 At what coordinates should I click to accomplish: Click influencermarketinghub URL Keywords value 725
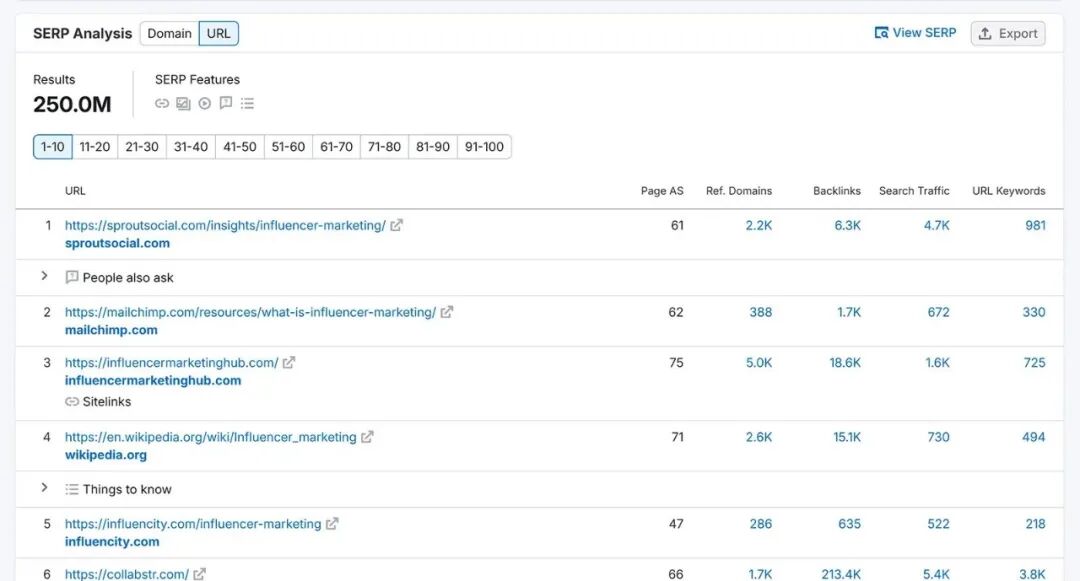click(1035, 362)
